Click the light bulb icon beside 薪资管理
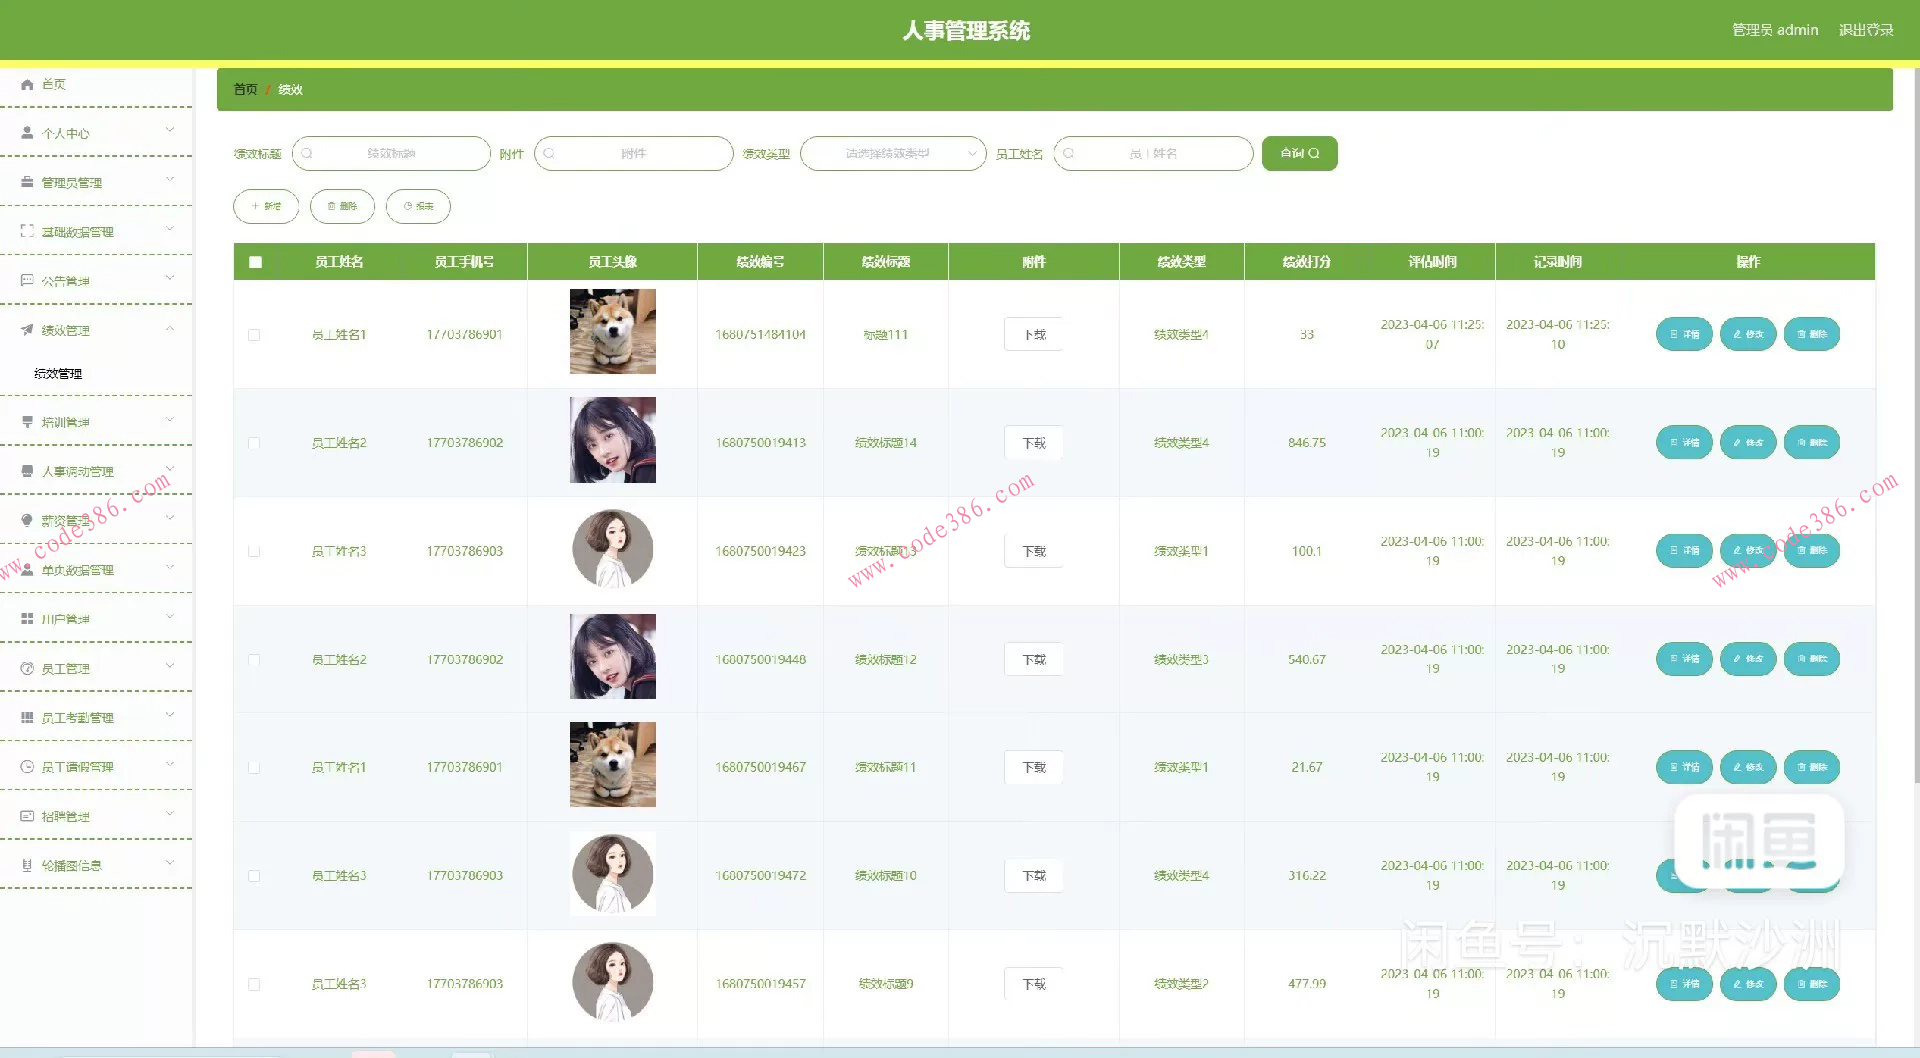 (27, 520)
